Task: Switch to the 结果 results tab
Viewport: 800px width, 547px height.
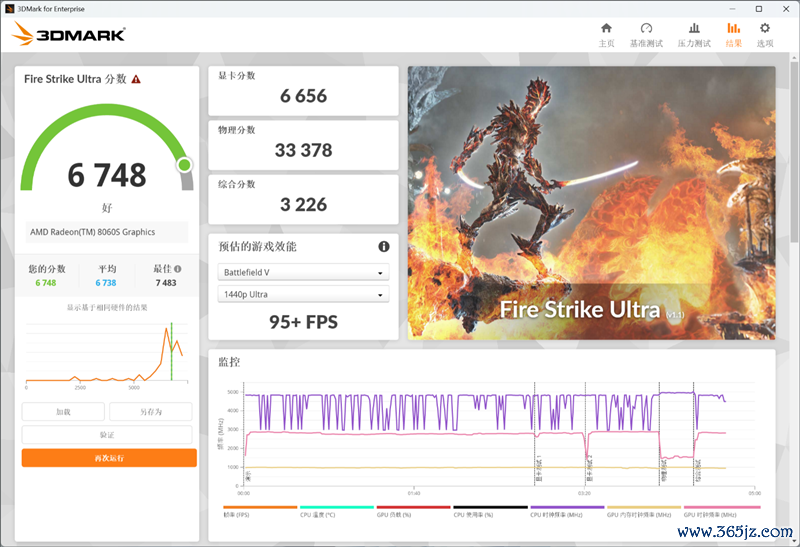Action: point(734,35)
